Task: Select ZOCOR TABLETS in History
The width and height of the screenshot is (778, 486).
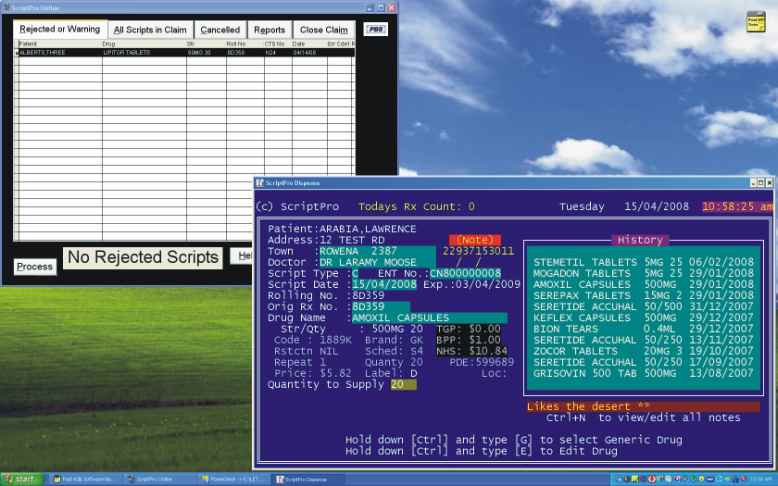Action: click(644, 351)
